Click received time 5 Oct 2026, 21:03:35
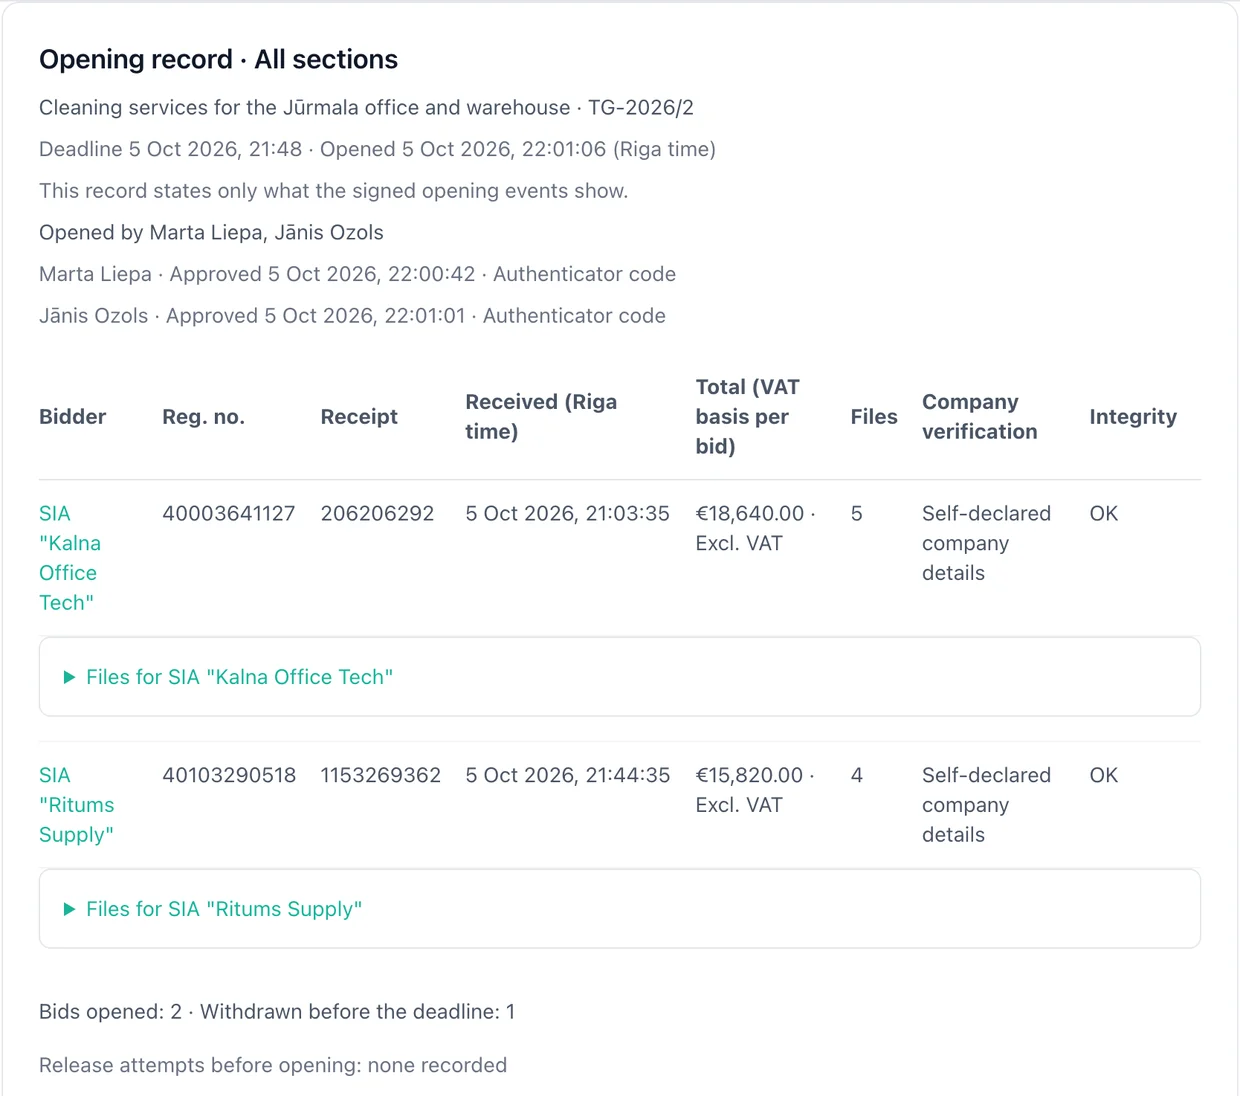The image size is (1240, 1096). [567, 514]
